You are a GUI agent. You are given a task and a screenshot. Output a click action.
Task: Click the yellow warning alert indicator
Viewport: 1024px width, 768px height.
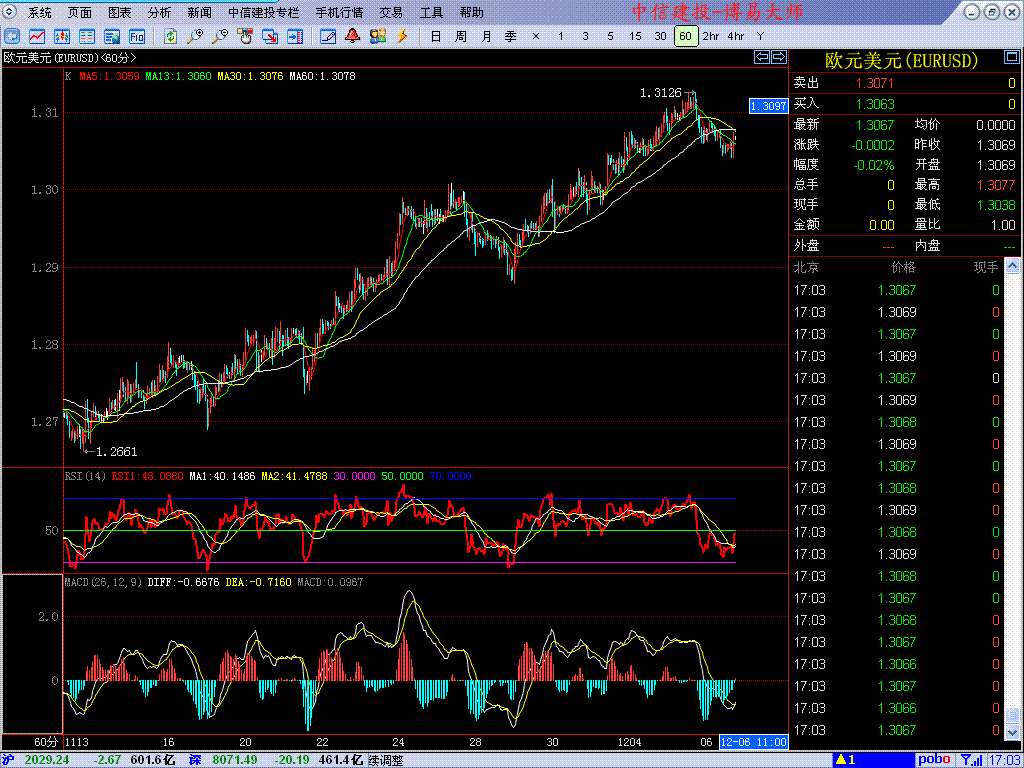coord(846,760)
